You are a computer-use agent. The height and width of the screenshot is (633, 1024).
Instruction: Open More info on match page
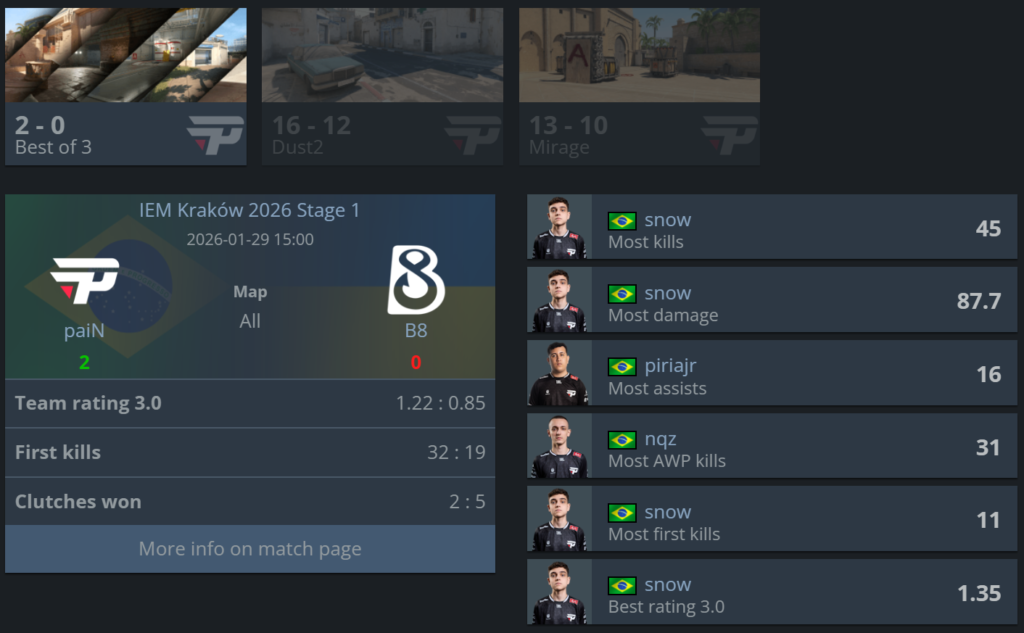pos(250,549)
